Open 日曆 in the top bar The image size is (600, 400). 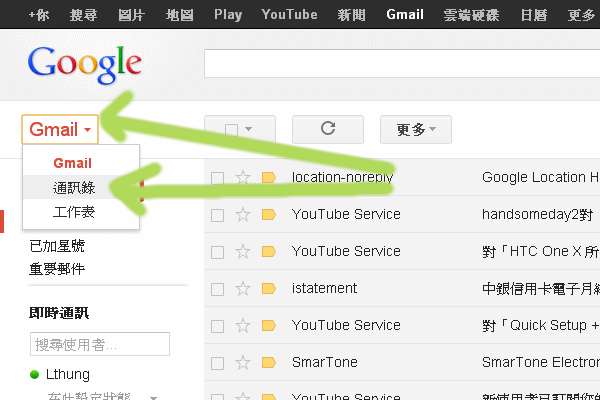coord(534,15)
